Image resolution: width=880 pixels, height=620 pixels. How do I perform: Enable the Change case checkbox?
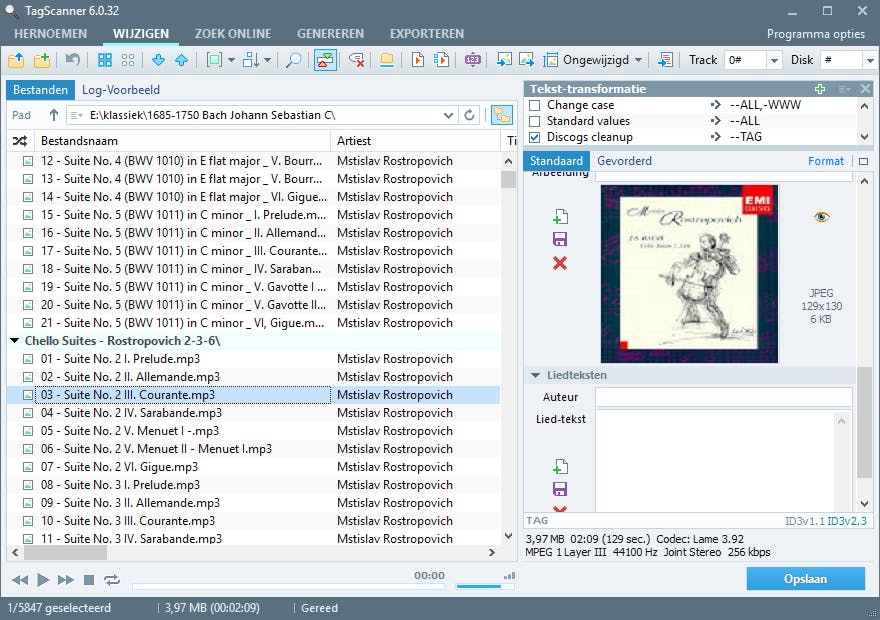pyautogui.click(x=534, y=105)
